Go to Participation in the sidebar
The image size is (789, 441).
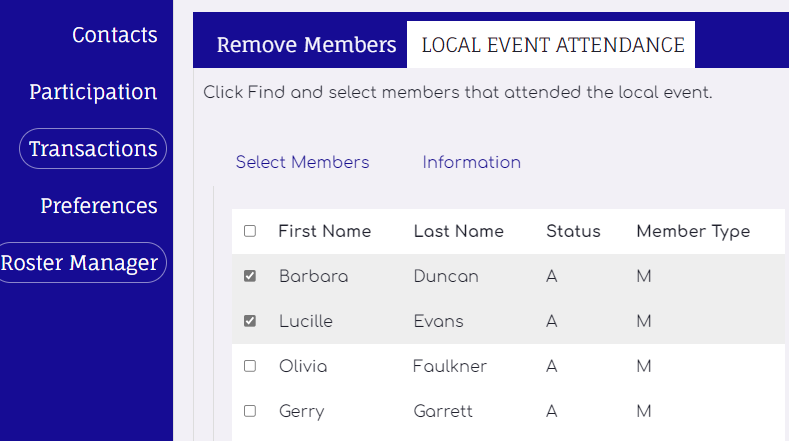[93, 92]
